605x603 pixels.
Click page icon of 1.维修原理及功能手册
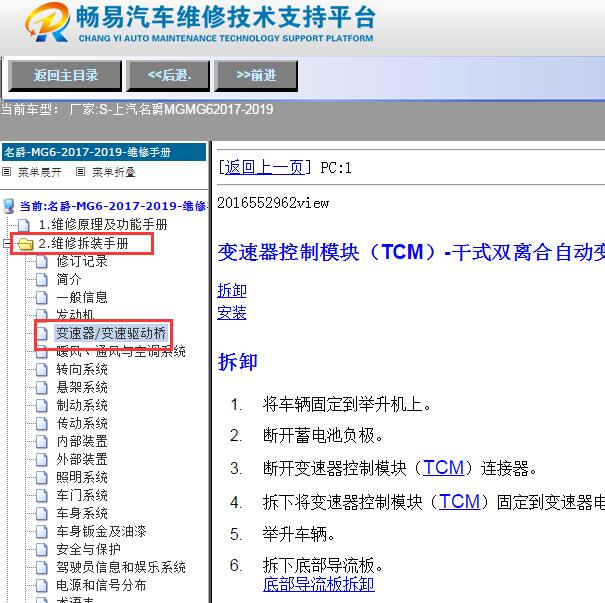24,225
